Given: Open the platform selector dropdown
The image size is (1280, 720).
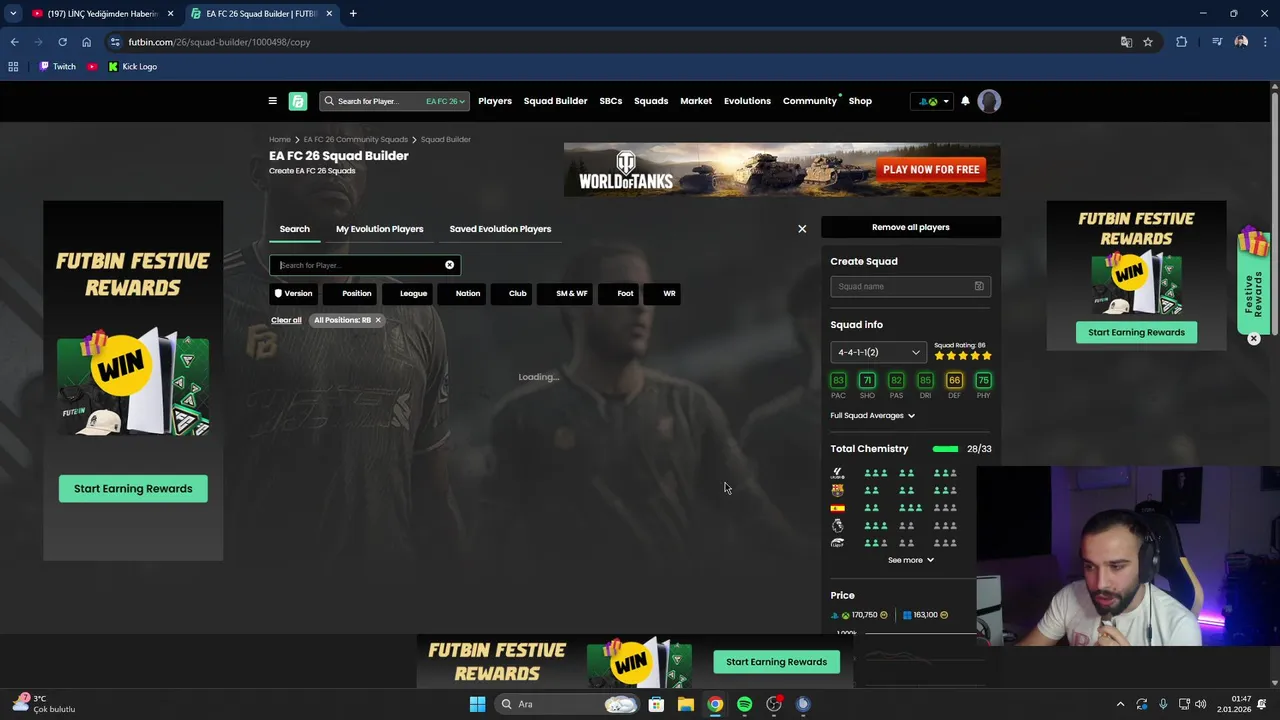Looking at the screenshot, I should pyautogui.click(x=931, y=101).
